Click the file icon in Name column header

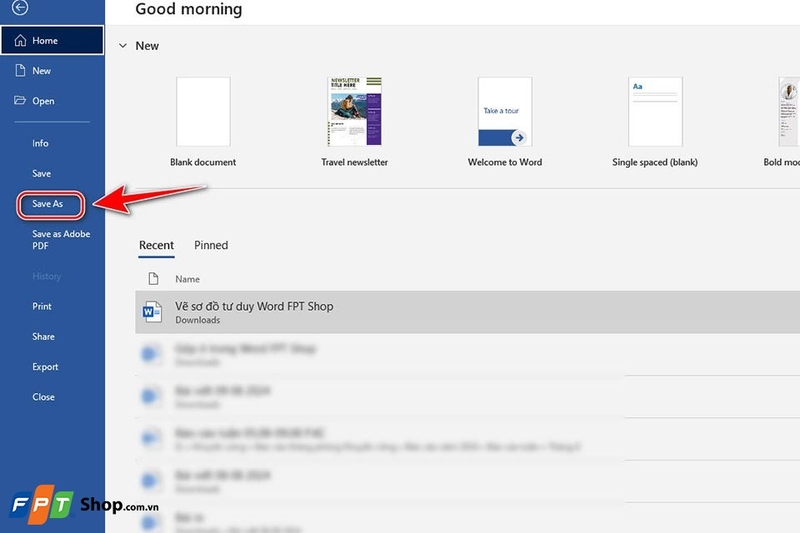point(153,279)
